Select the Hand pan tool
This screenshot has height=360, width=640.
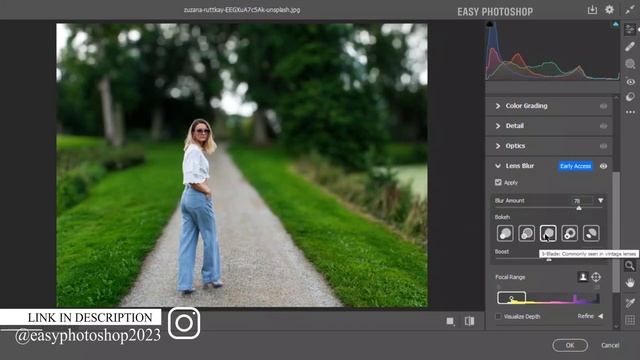coord(630,282)
